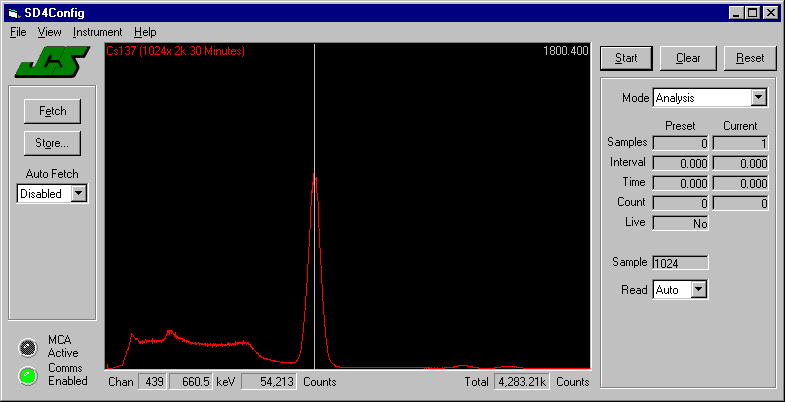Open the Help menu
This screenshot has width=785, height=402.
point(145,32)
